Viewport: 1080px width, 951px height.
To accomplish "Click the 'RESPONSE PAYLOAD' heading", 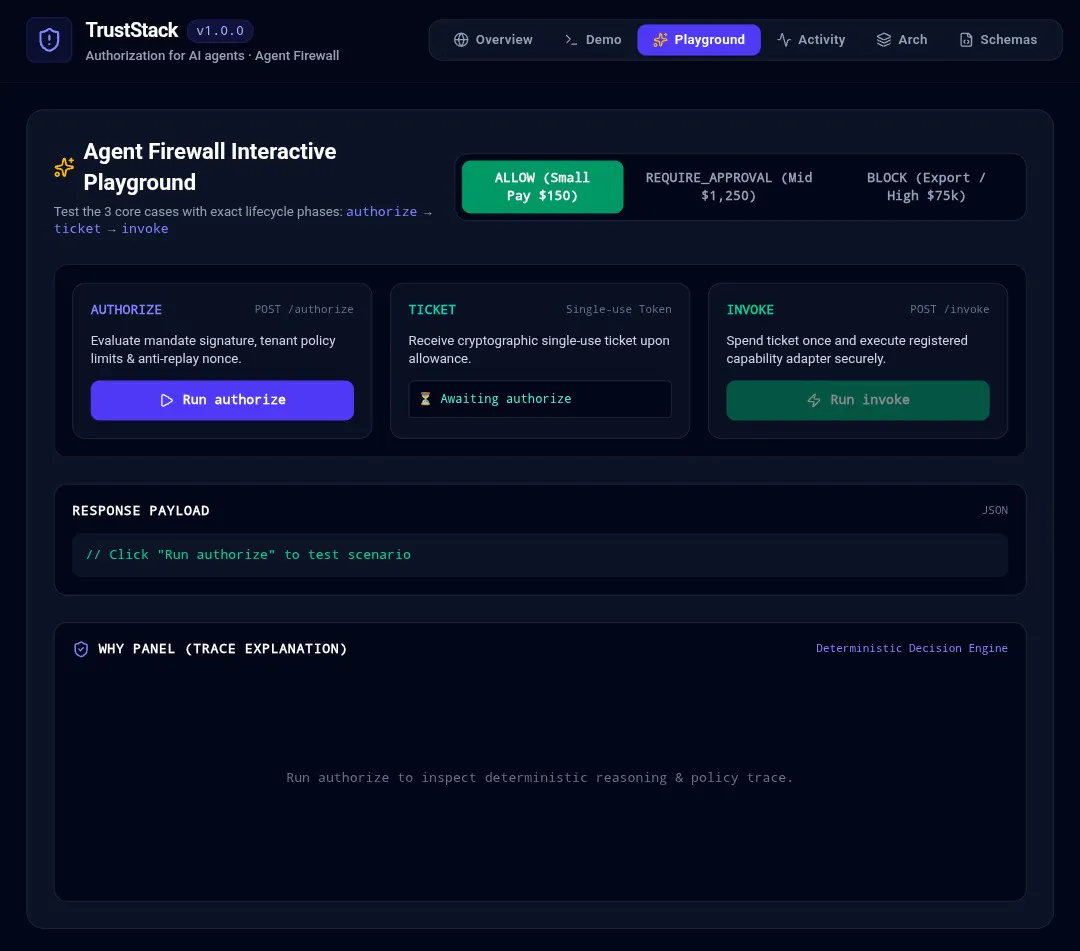I will pyautogui.click(x=141, y=511).
